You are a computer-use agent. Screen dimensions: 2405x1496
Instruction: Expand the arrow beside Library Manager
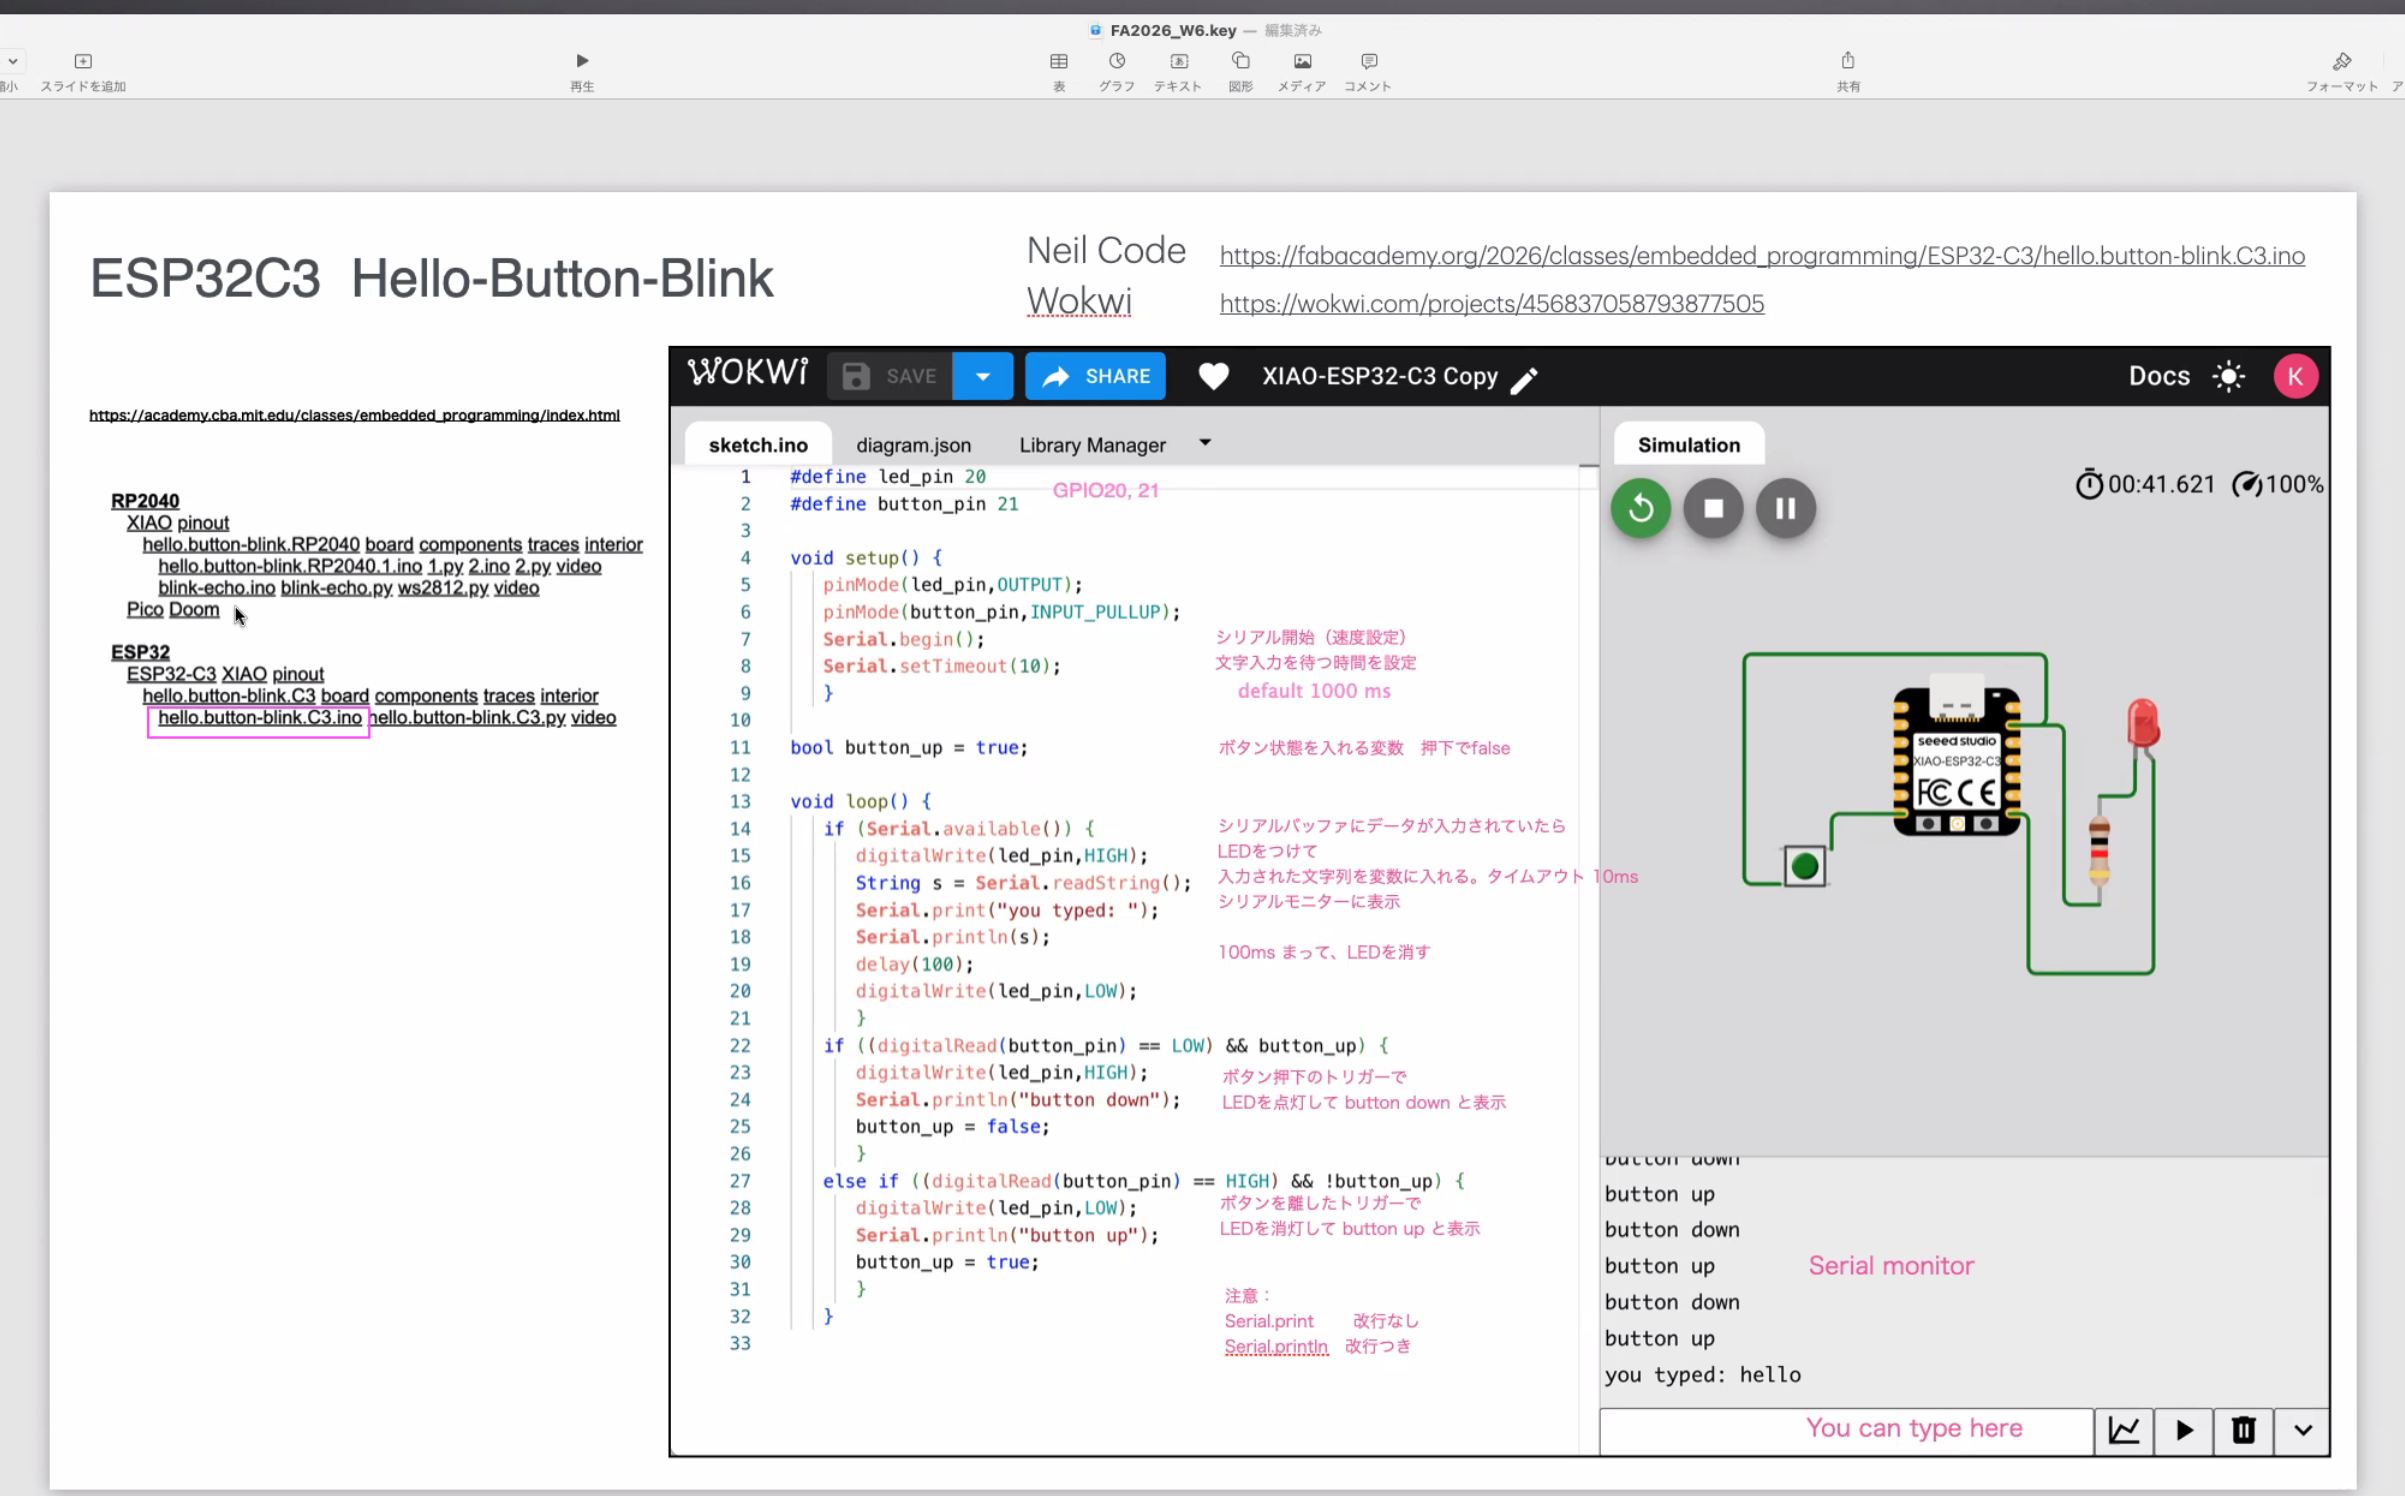point(1204,443)
